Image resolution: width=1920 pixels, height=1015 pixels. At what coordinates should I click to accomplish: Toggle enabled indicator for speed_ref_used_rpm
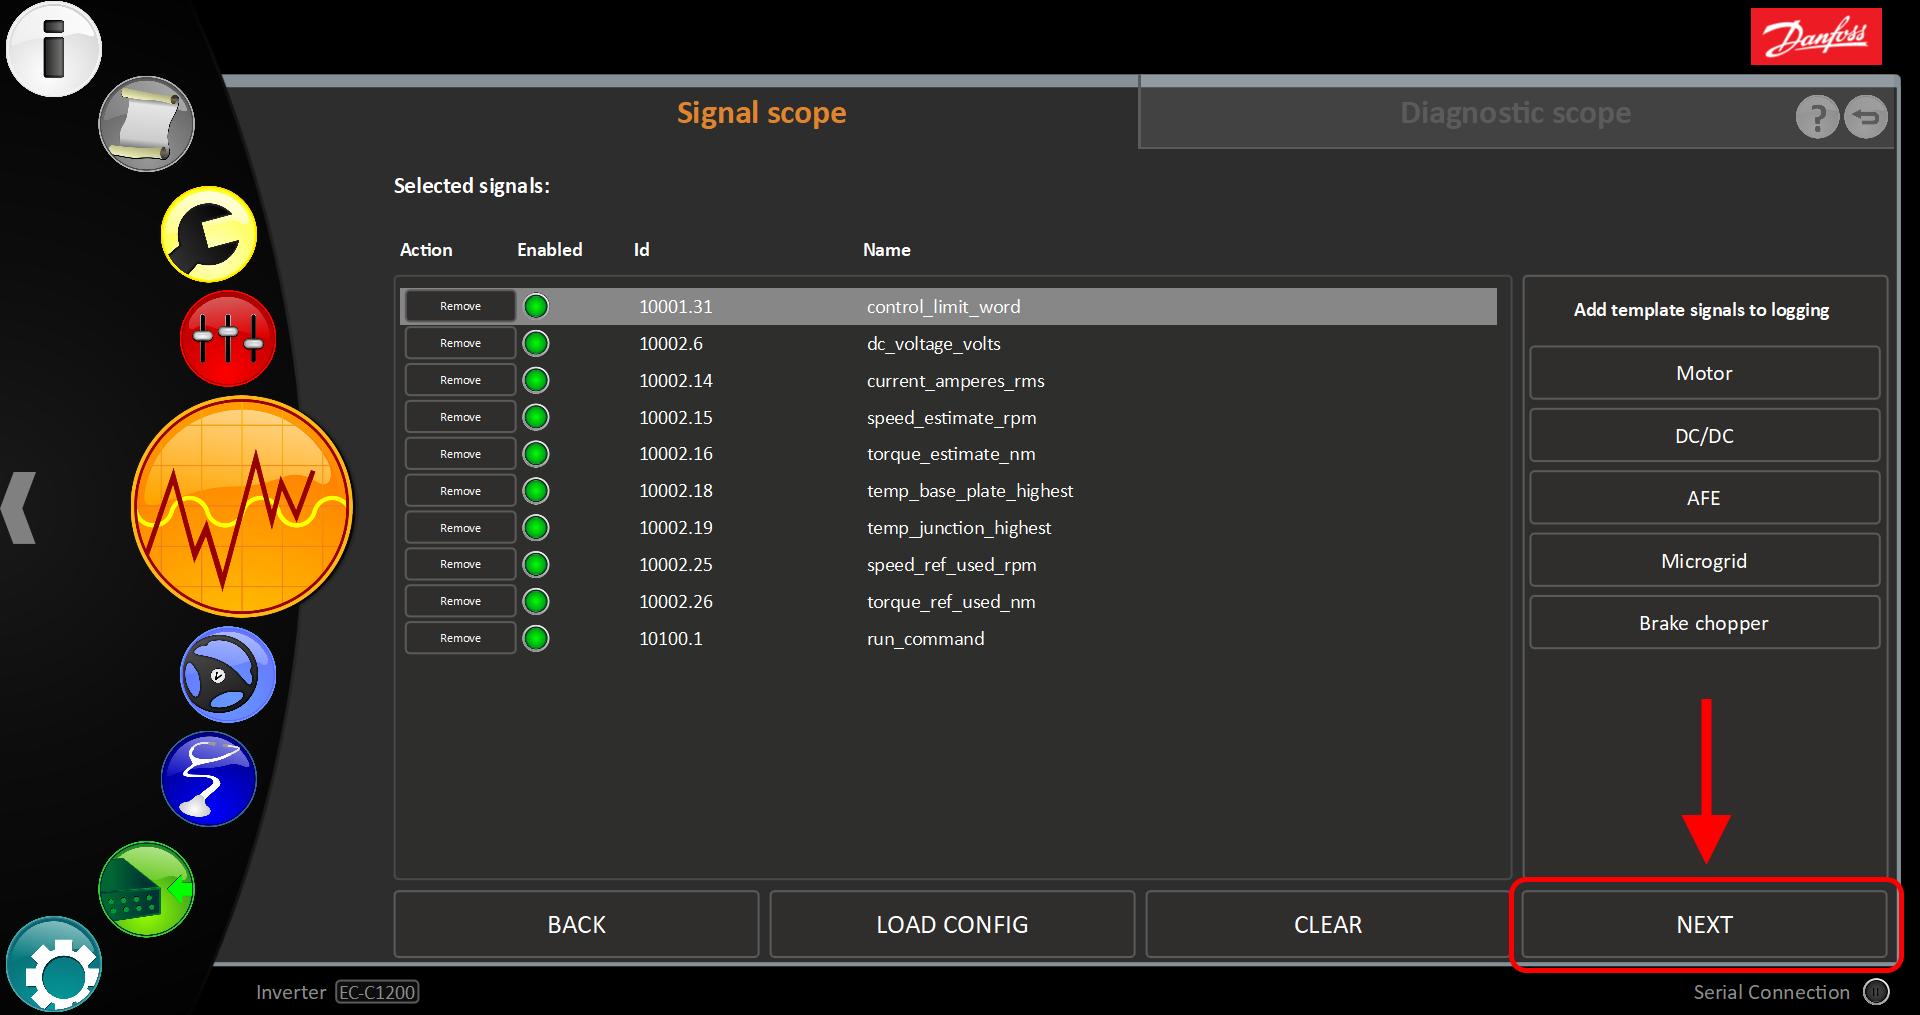(x=537, y=564)
